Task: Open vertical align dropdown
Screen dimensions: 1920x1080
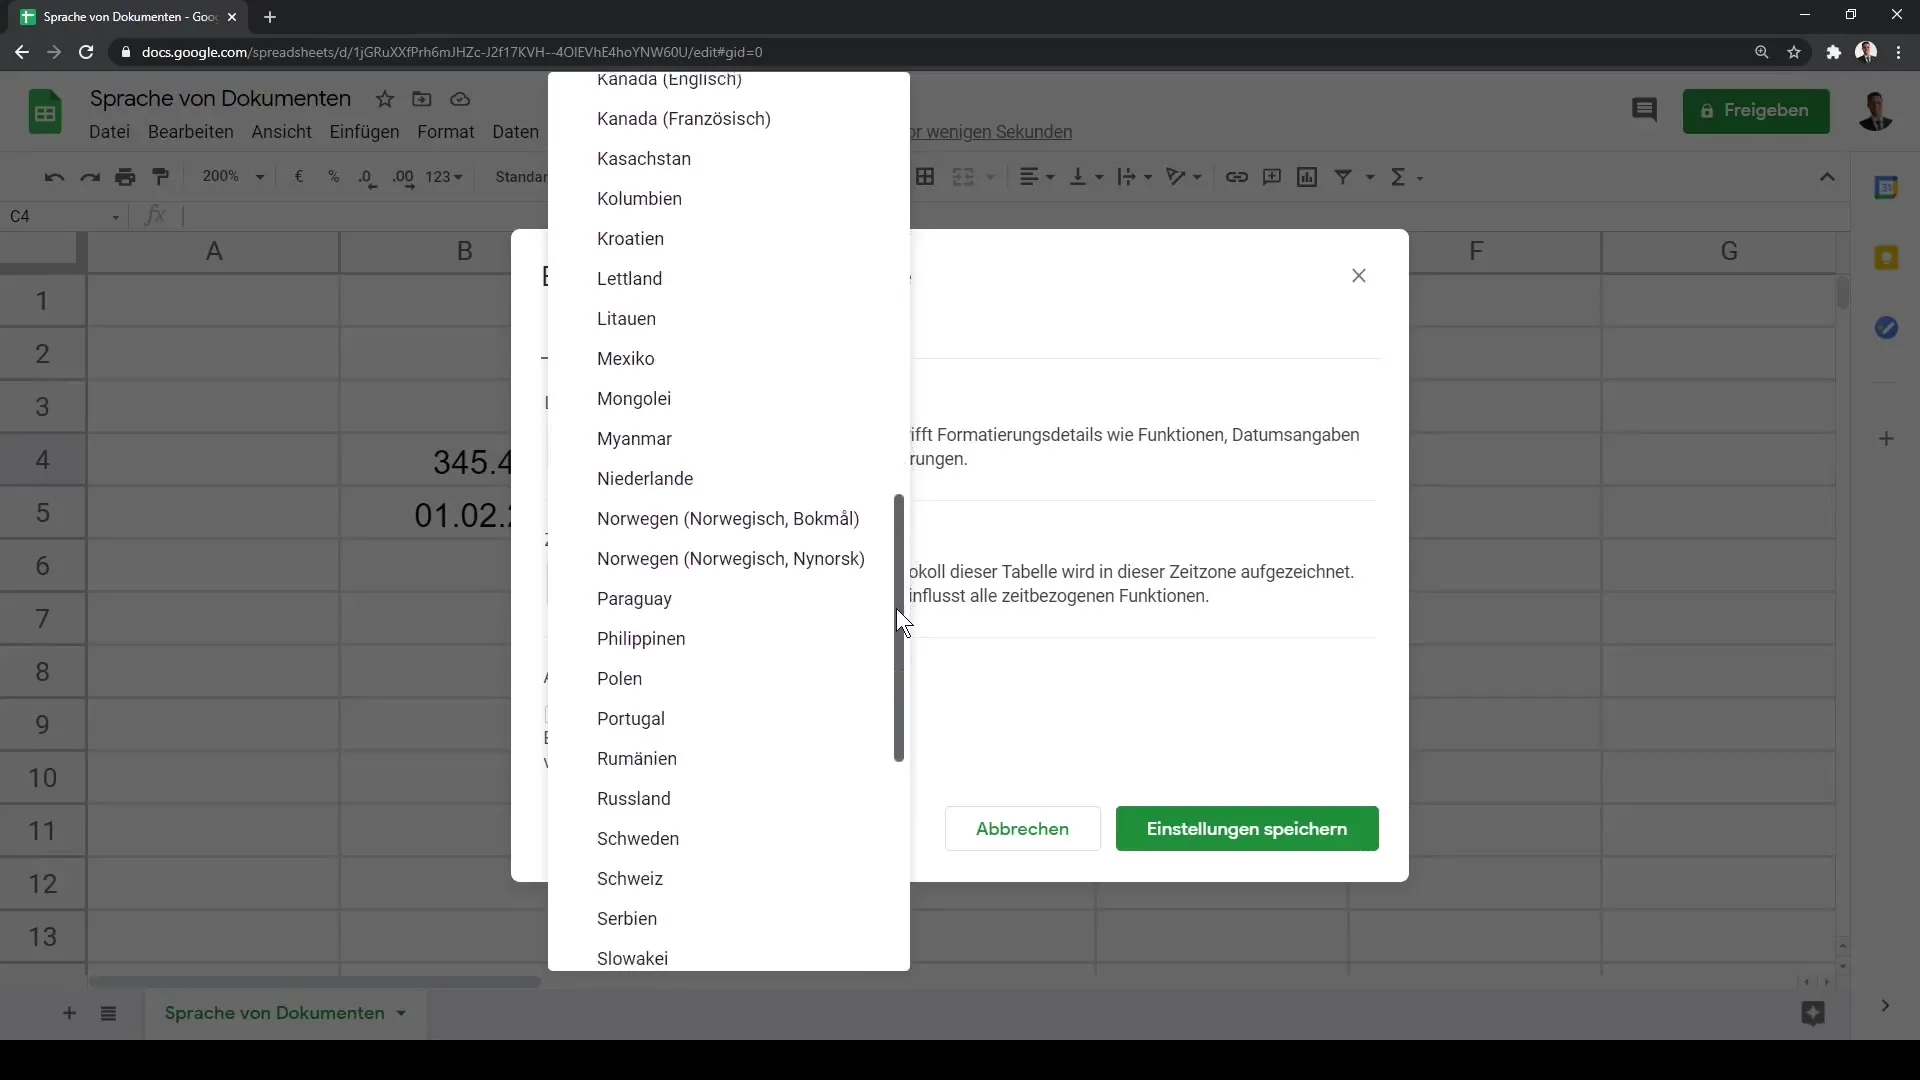Action: (x=1087, y=177)
